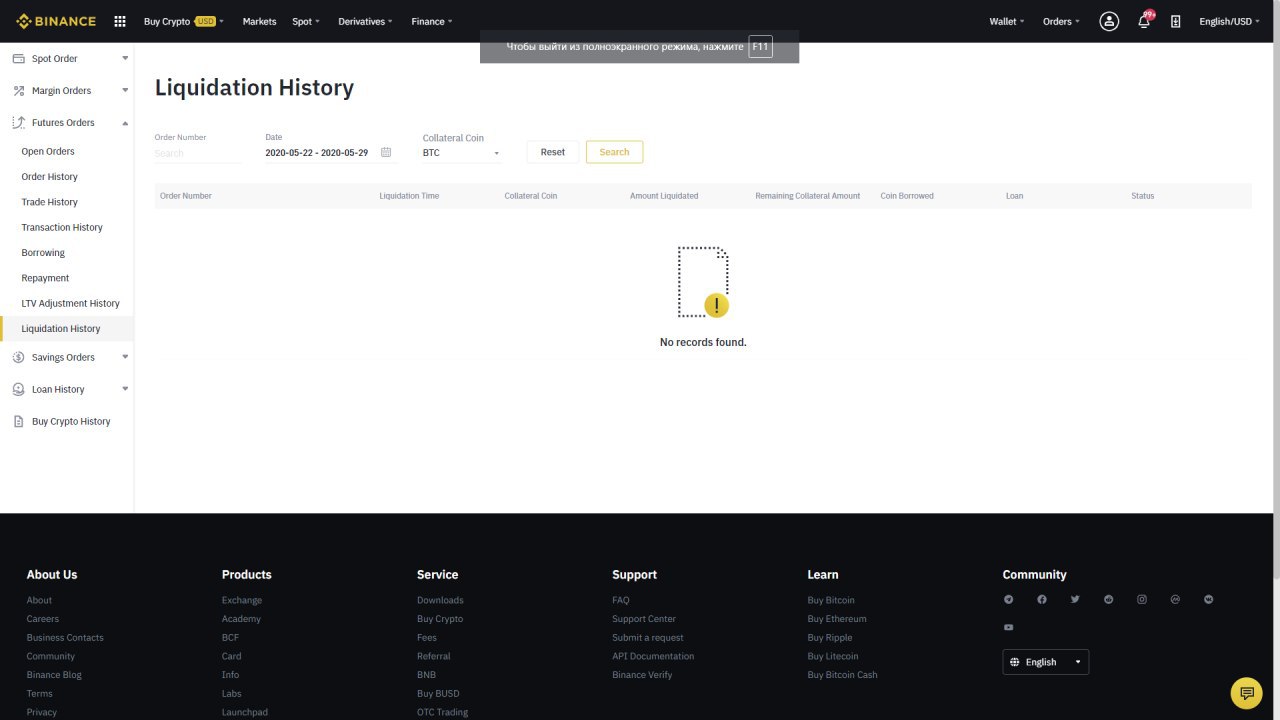Open the Support Center footer link

tap(644, 619)
